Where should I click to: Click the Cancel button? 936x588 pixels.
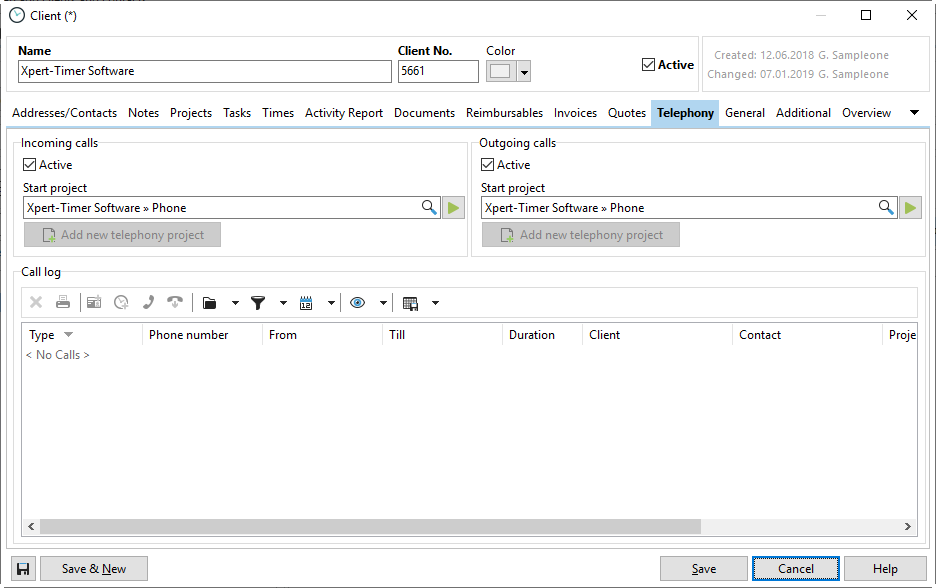pyautogui.click(x=796, y=569)
